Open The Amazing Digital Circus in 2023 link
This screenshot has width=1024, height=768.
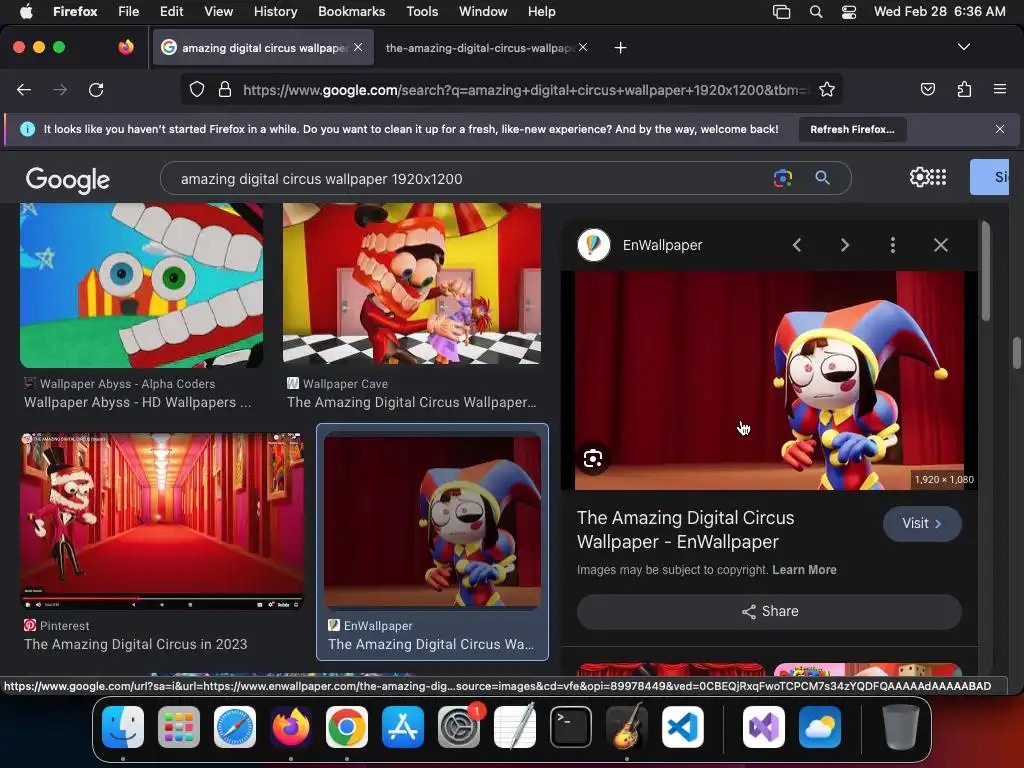tap(136, 644)
